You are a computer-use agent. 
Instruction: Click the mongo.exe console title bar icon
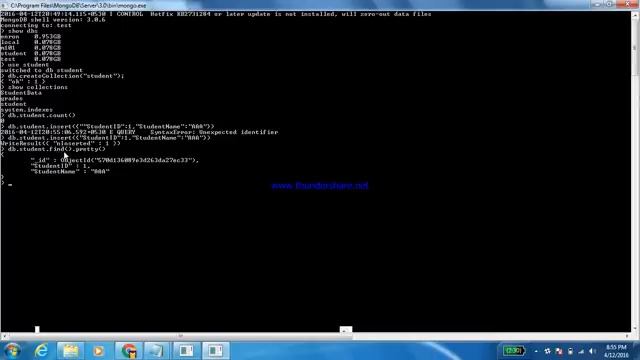pos(4,5)
